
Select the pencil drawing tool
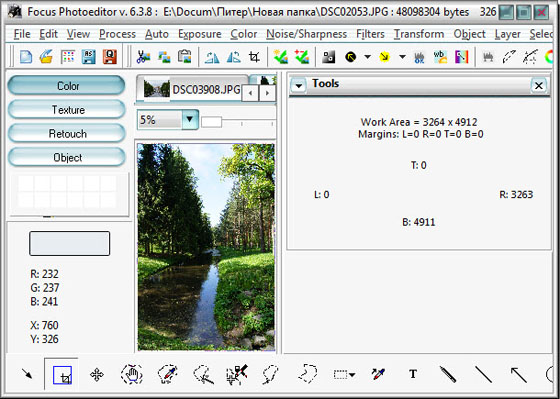448,374
